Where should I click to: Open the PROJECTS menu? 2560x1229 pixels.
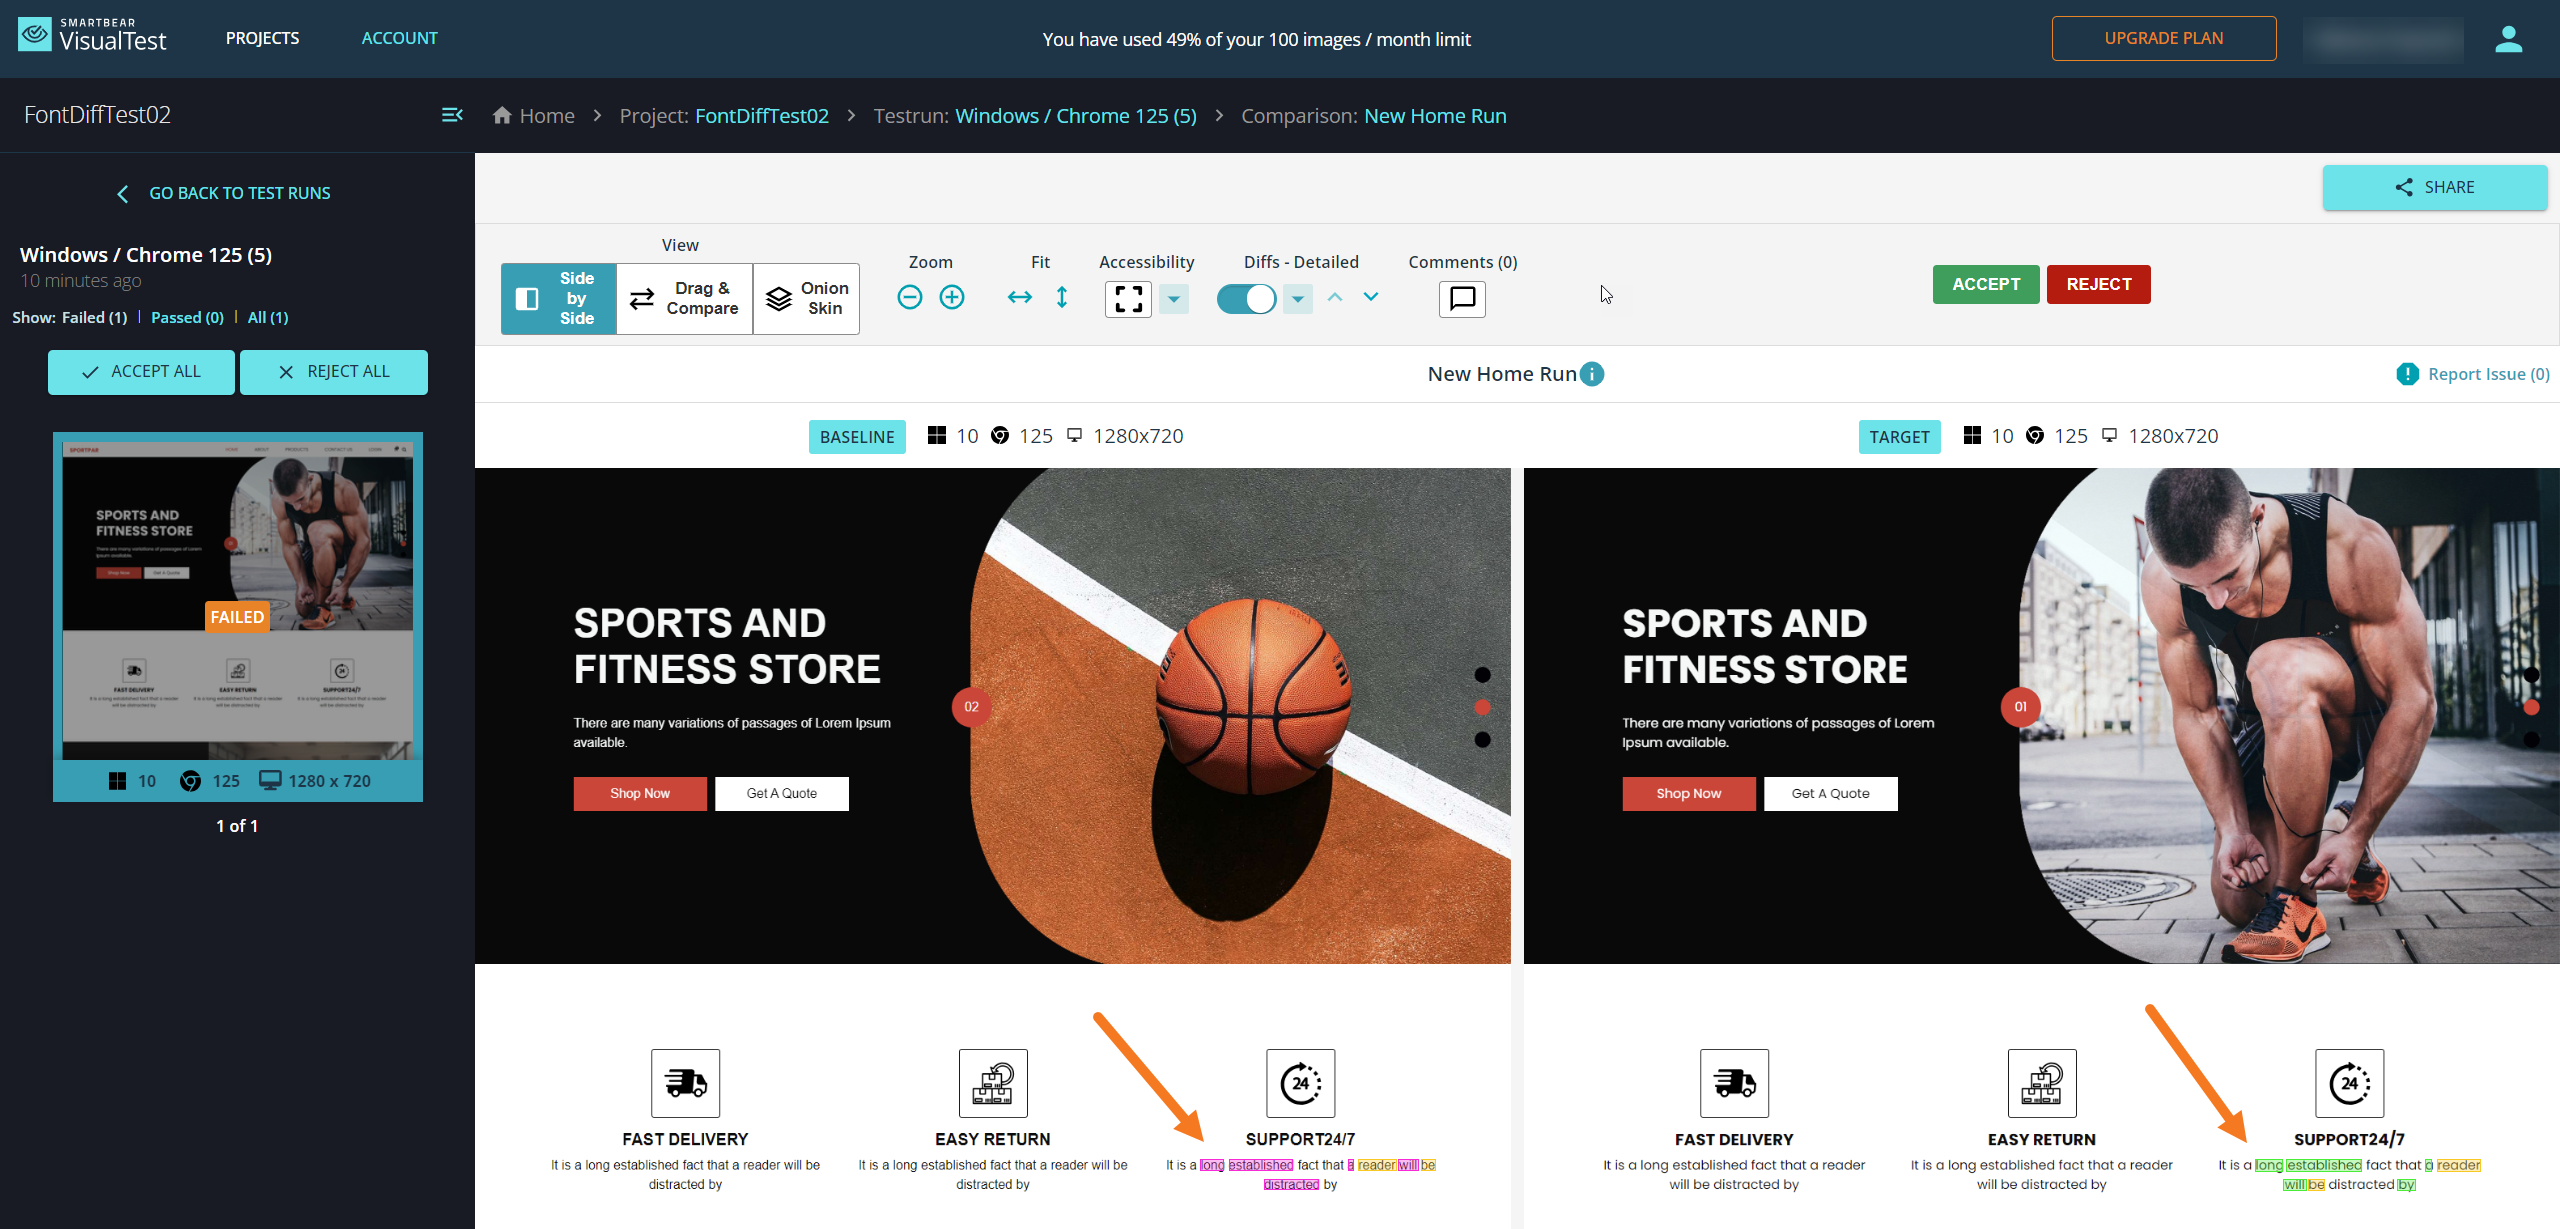click(262, 38)
